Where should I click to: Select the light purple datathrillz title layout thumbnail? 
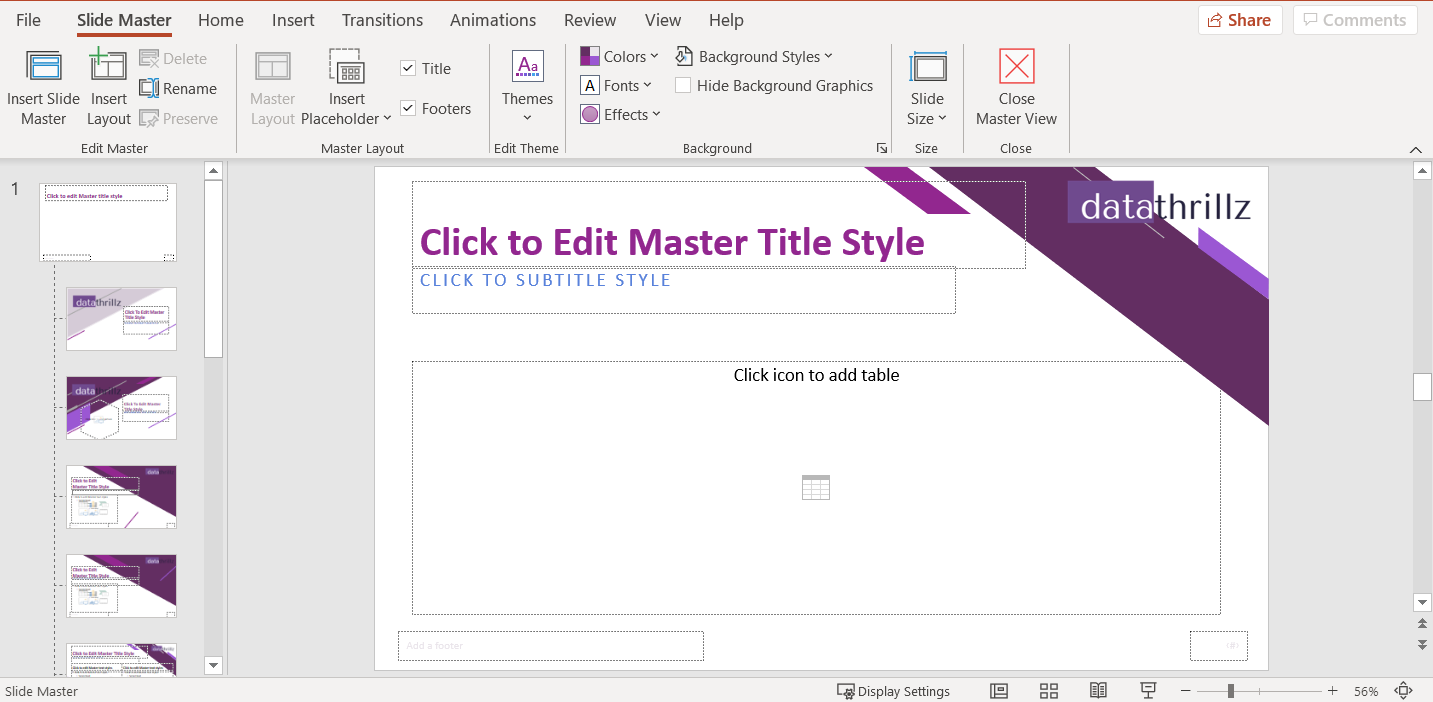[x=121, y=319]
